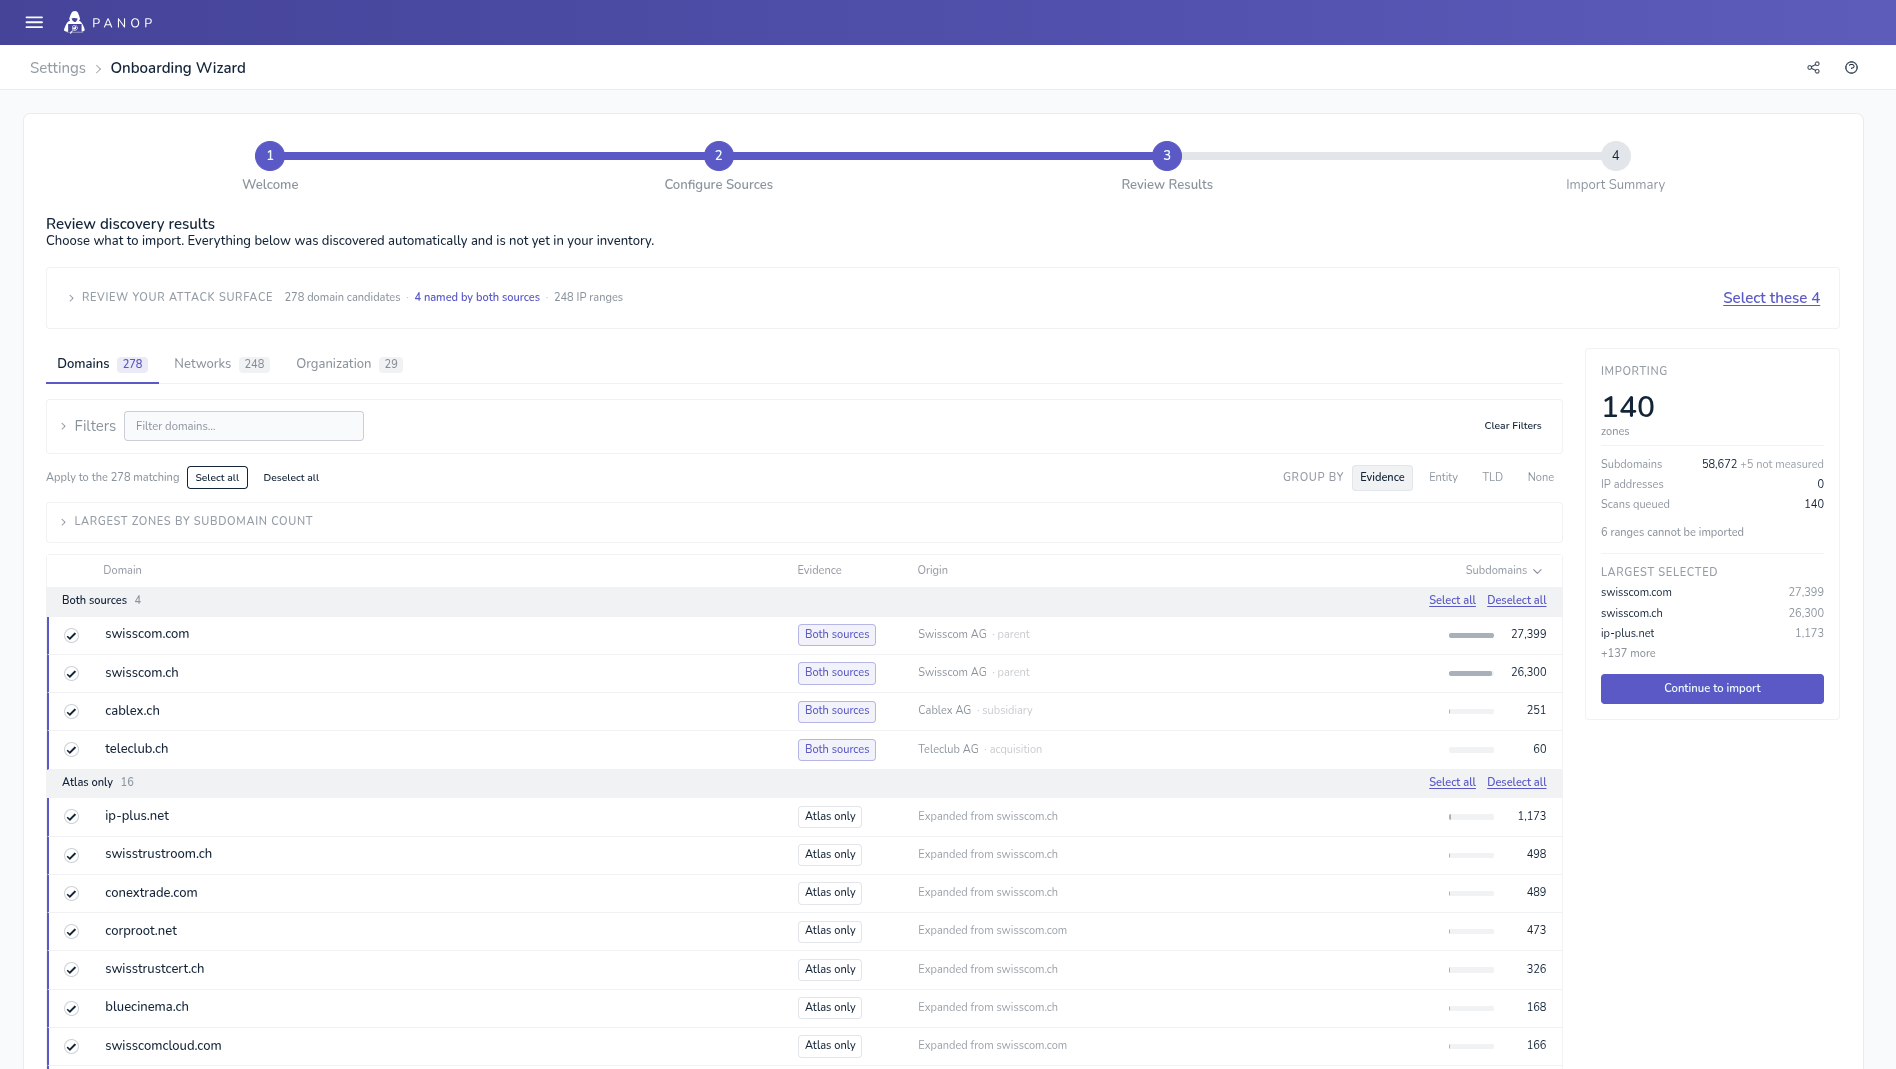Viewport: 1896px width, 1069px height.
Task: Group by TLD
Action: 1492,477
